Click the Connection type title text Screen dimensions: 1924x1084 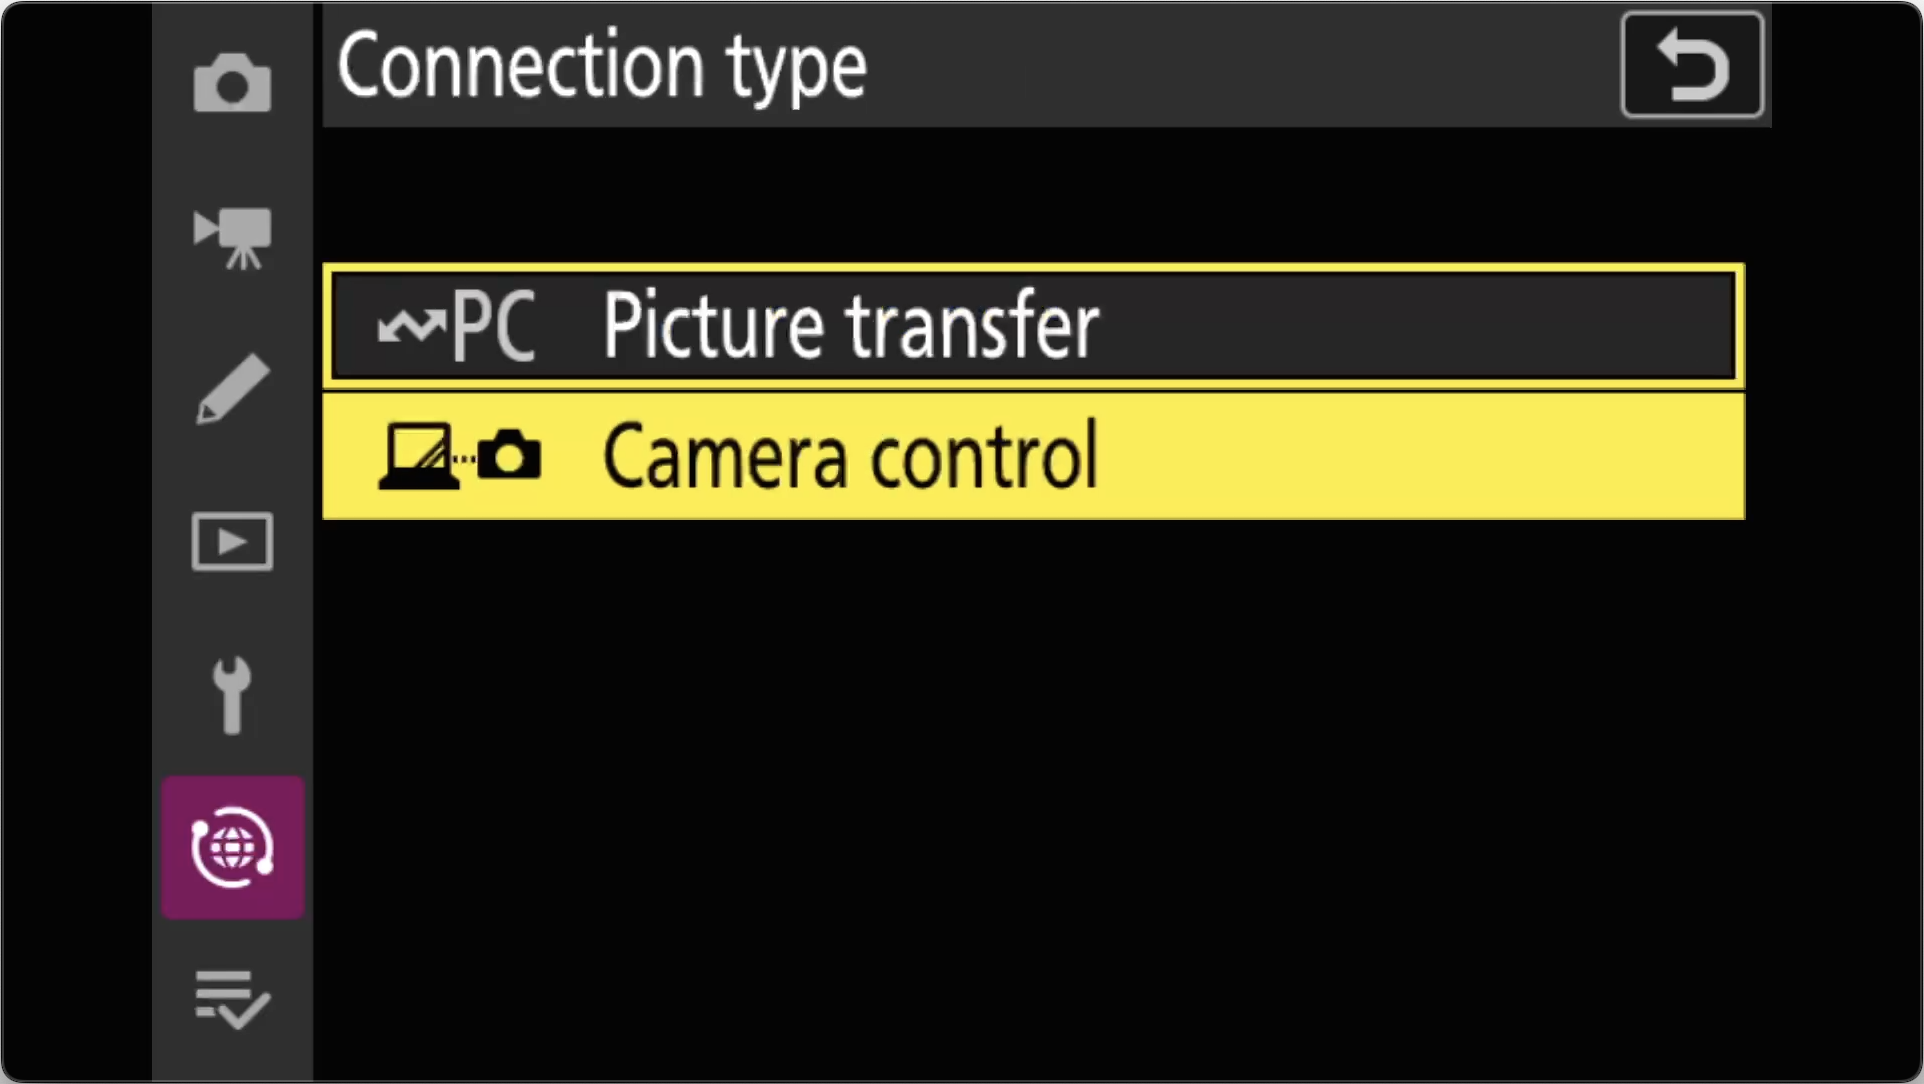point(602,67)
